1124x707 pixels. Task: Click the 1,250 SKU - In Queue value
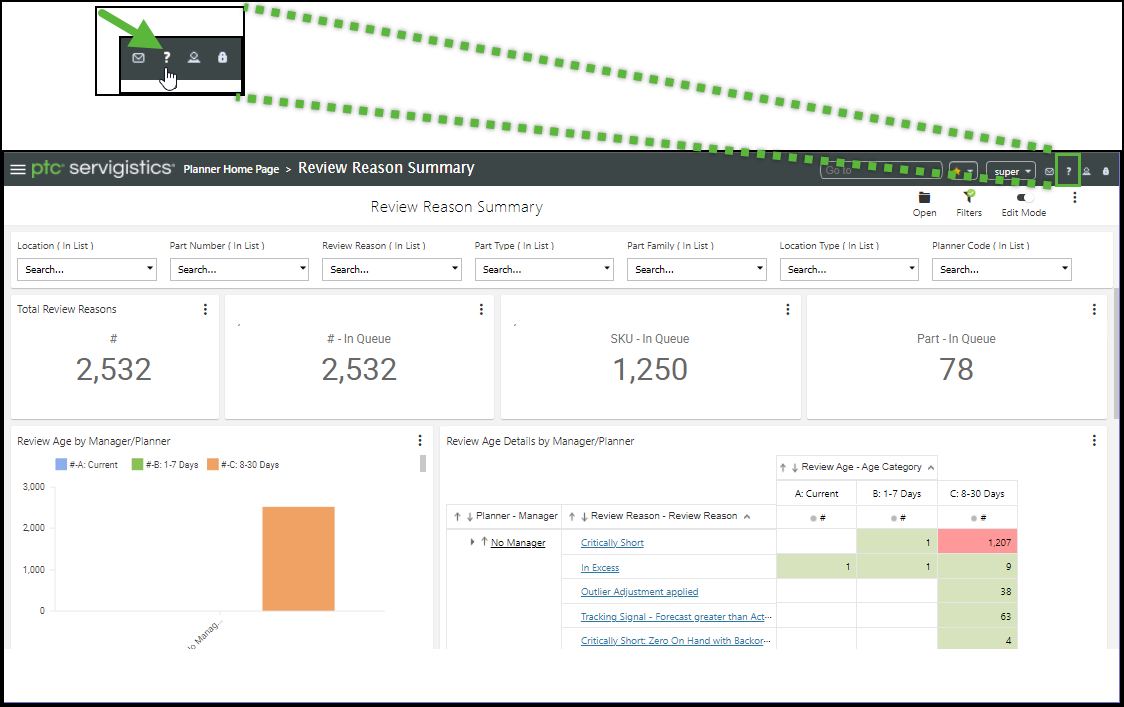(x=650, y=370)
